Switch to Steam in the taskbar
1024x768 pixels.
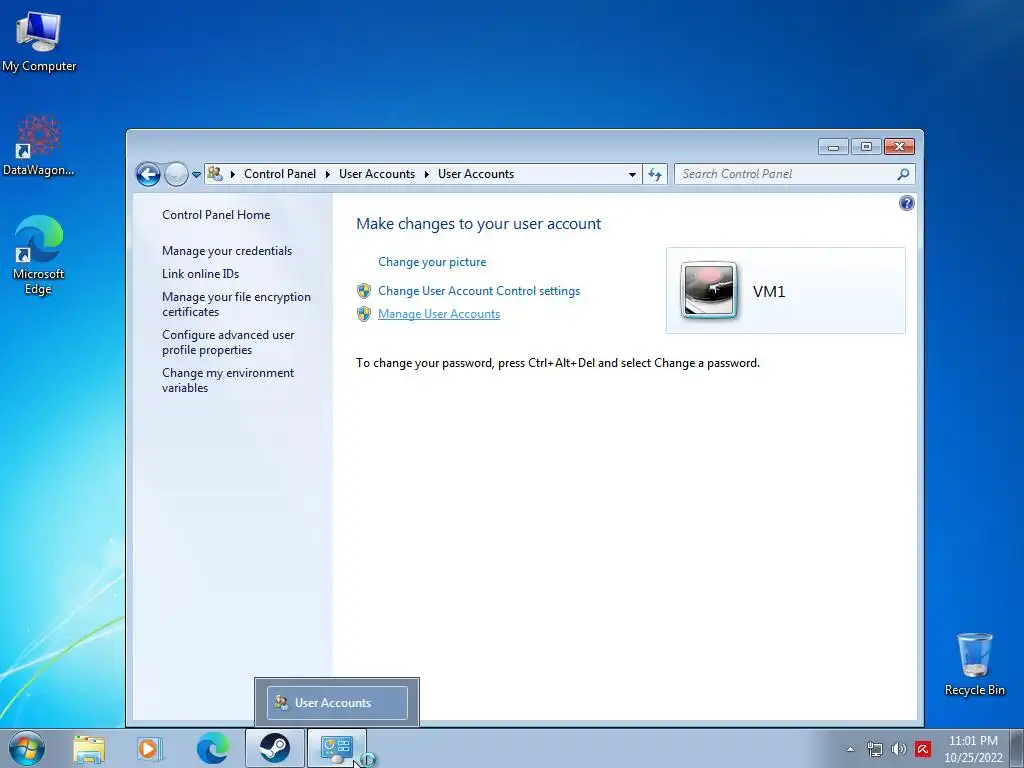click(275, 748)
